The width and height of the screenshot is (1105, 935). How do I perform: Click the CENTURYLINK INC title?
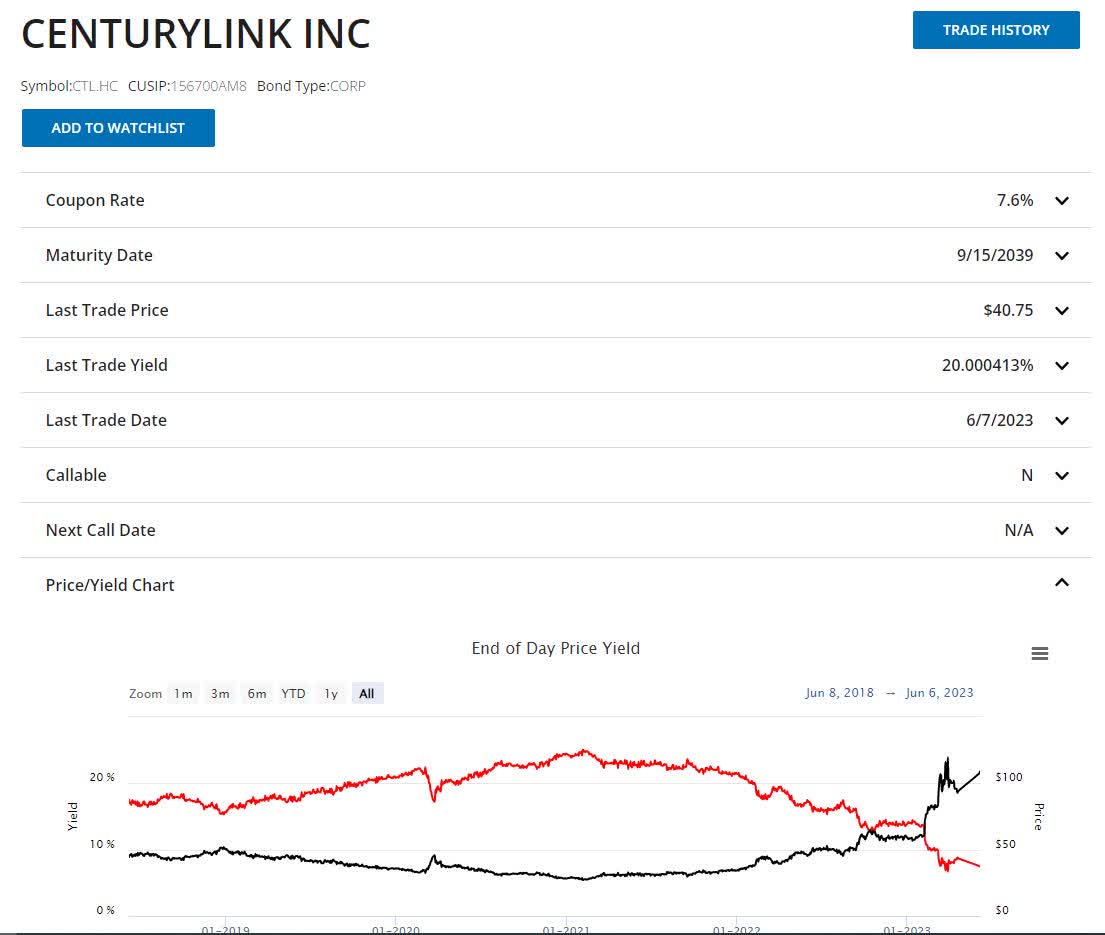pyautogui.click(x=196, y=34)
